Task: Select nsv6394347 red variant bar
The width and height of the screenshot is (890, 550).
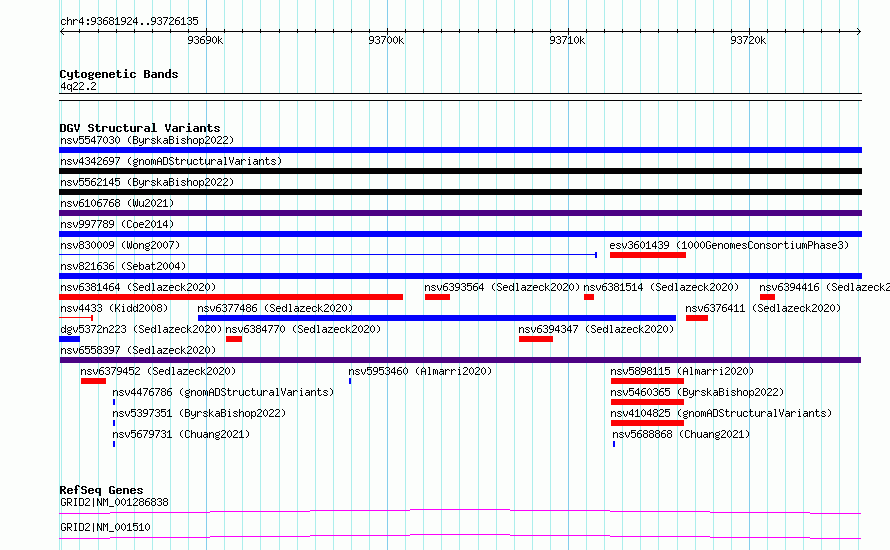Action: point(536,339)
